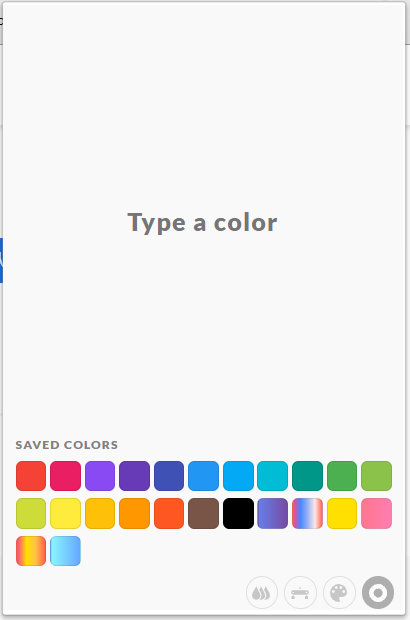This screenshot has height=620, width=410.
Task: Select the teal green saved swatch
Action: click(307, 476)
